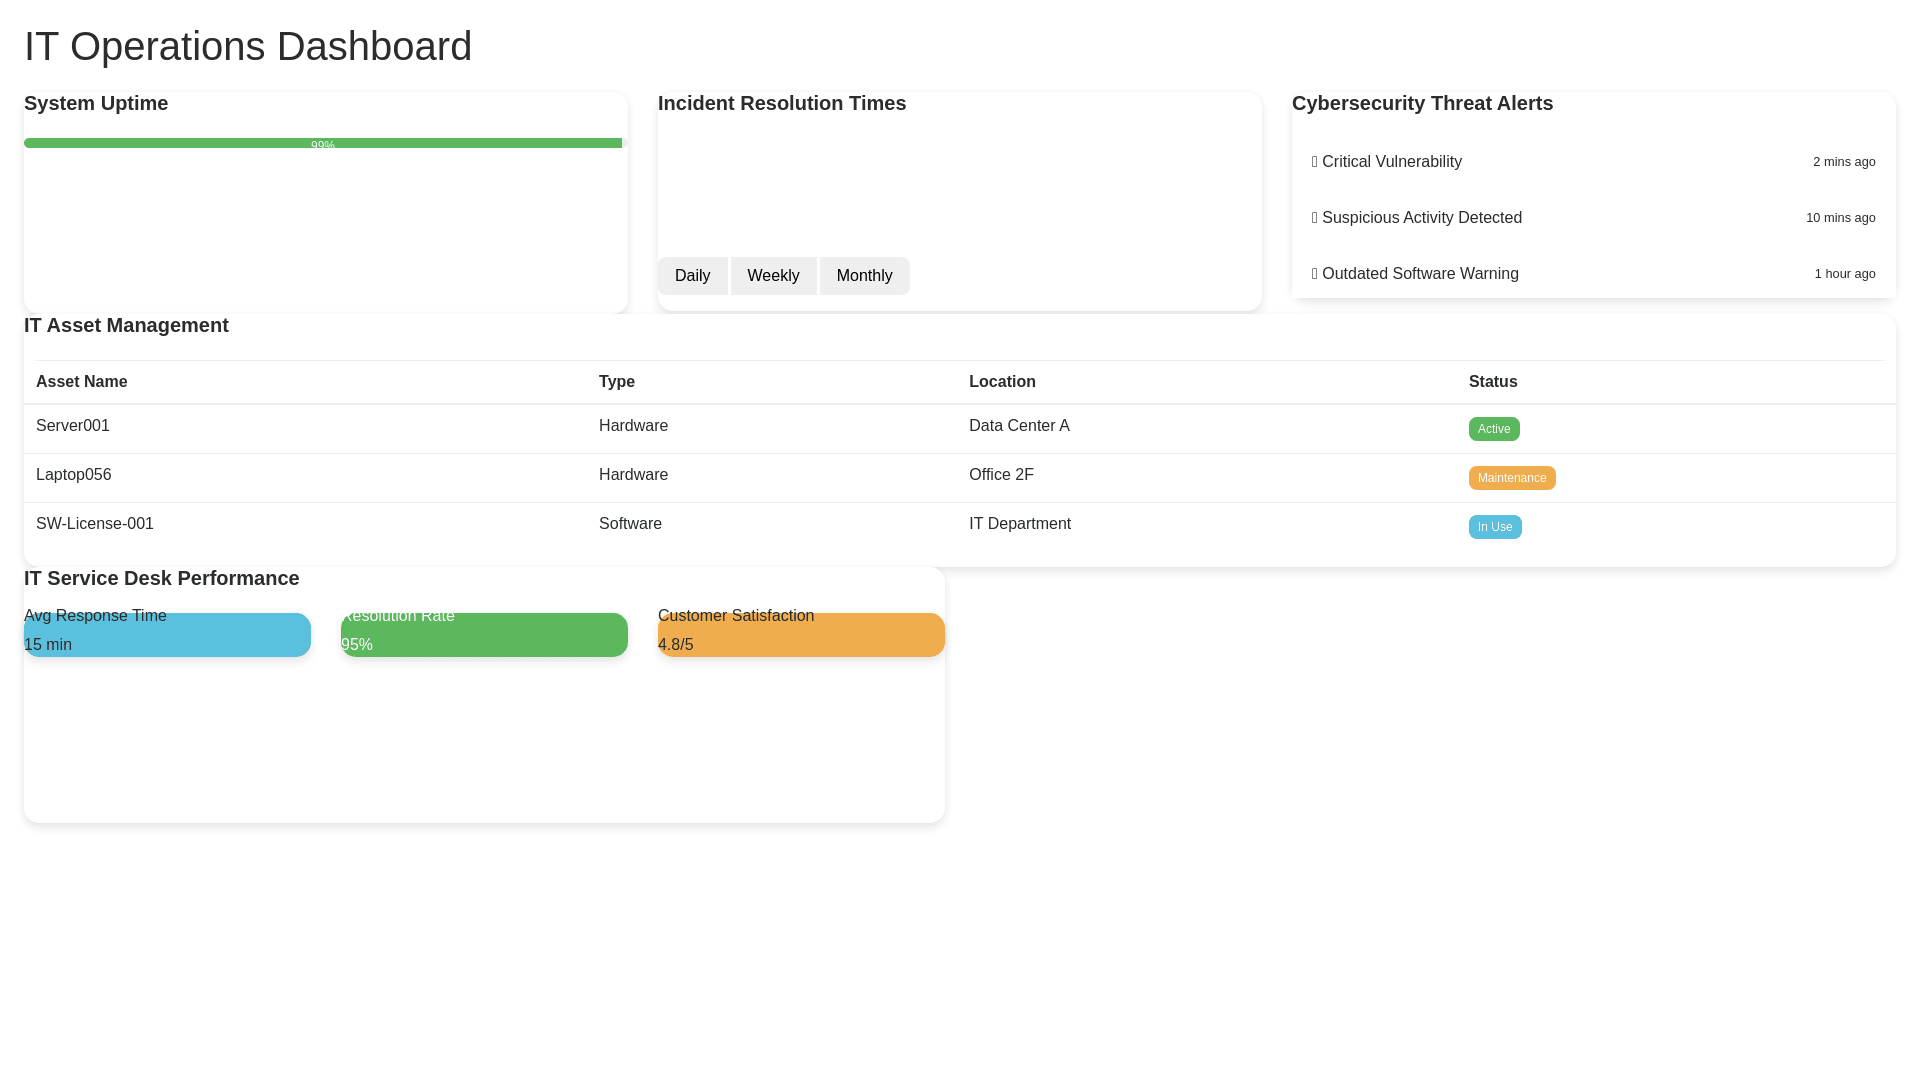Open the Customer Satisfaction card
The width and height of the screenshot is (1920, 1080).
coord(801,635)
